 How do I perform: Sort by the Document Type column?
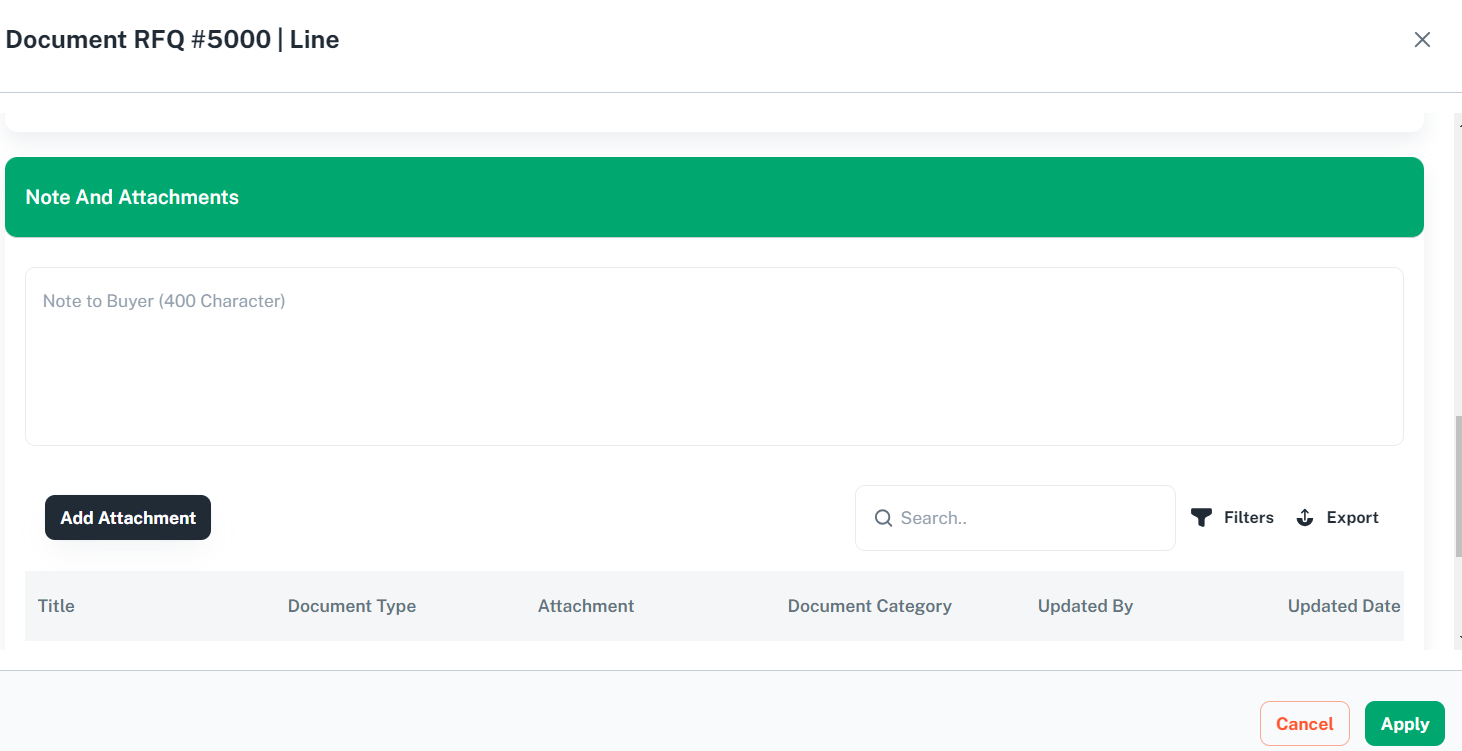tap(351, 606)
